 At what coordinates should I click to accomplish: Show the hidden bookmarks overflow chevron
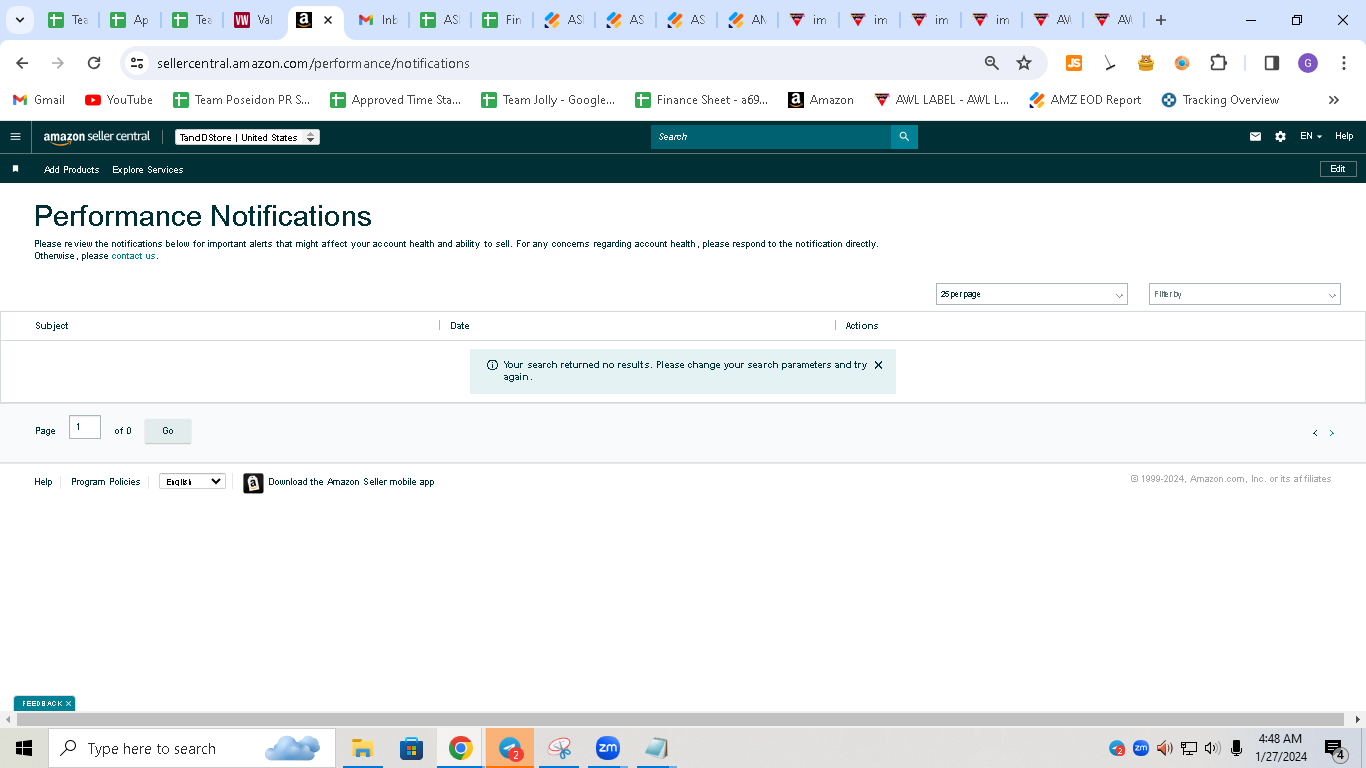pos(1333,100)
